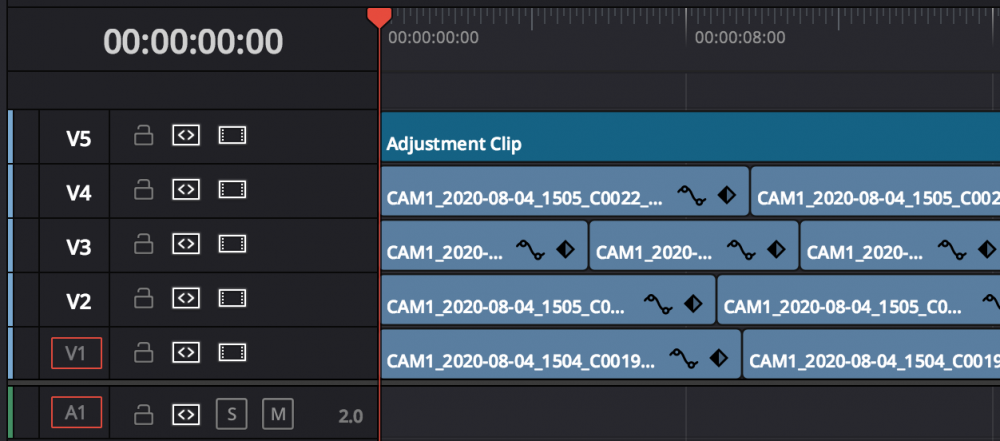
Task: Click the A1 destination control
Action: coord(77,412)
